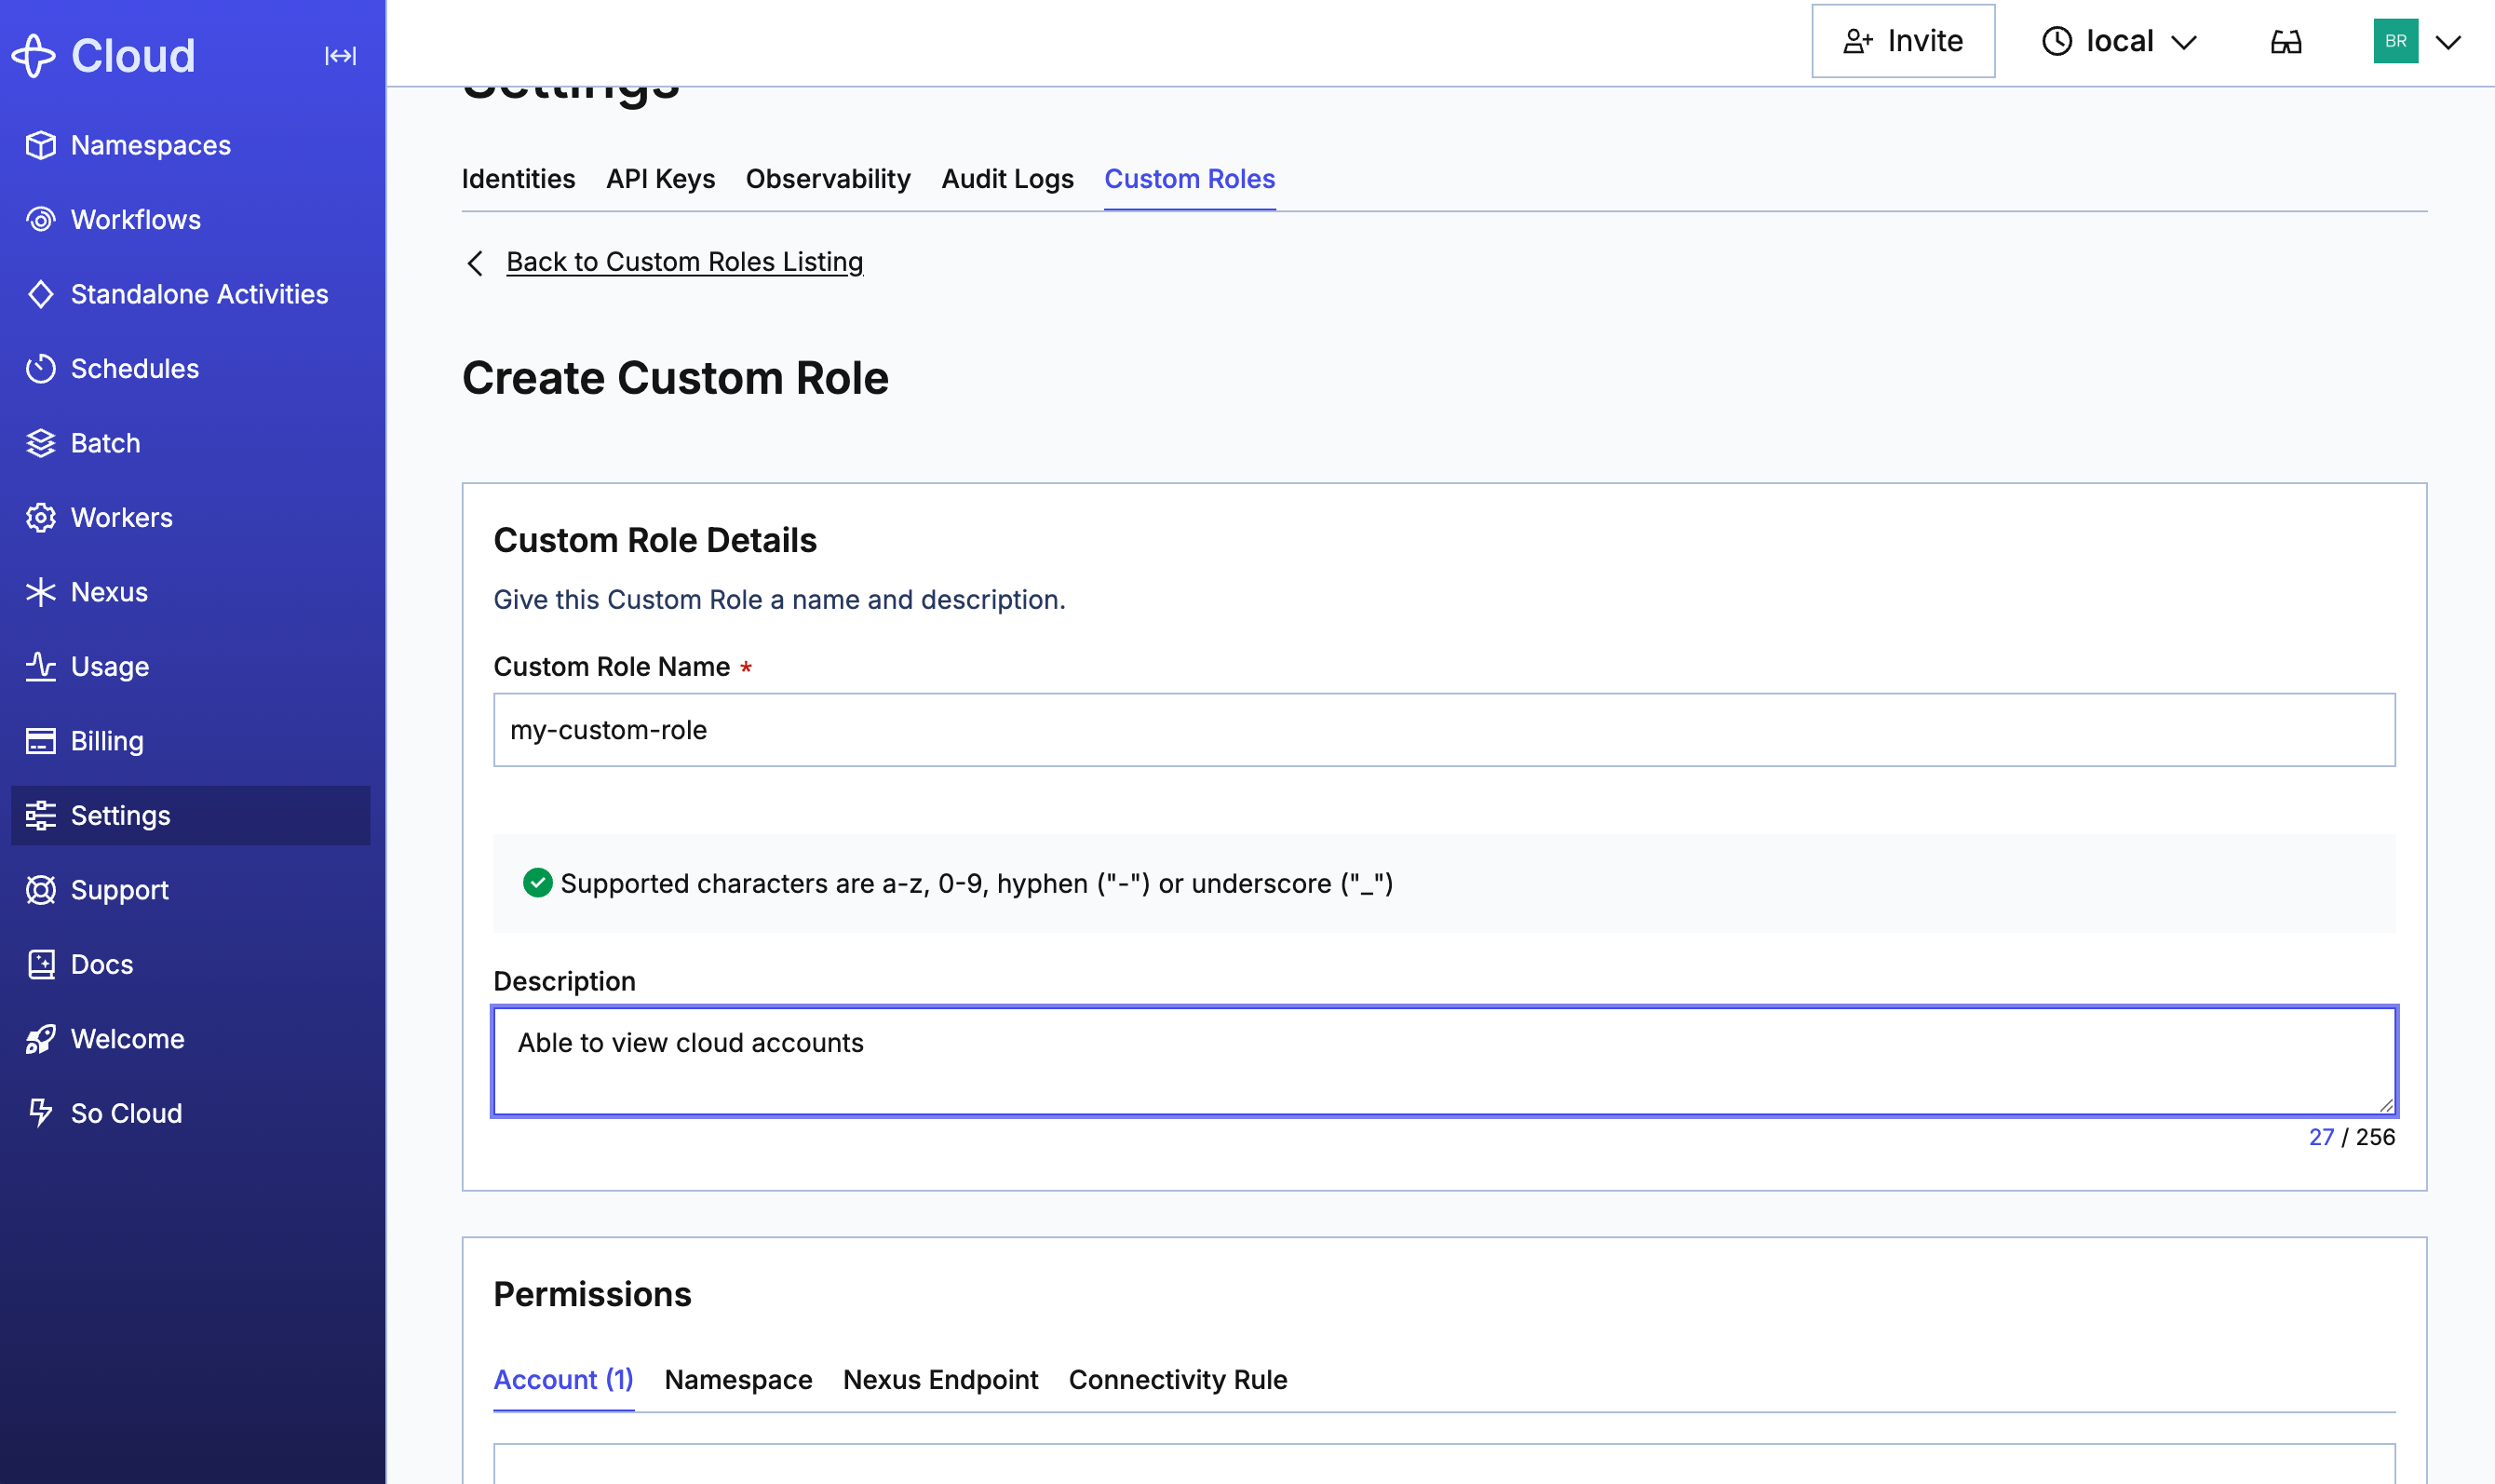2495x1484 pixels.
Task: Click the Welcome rocket icon
Action: (x=41, y=1039)
